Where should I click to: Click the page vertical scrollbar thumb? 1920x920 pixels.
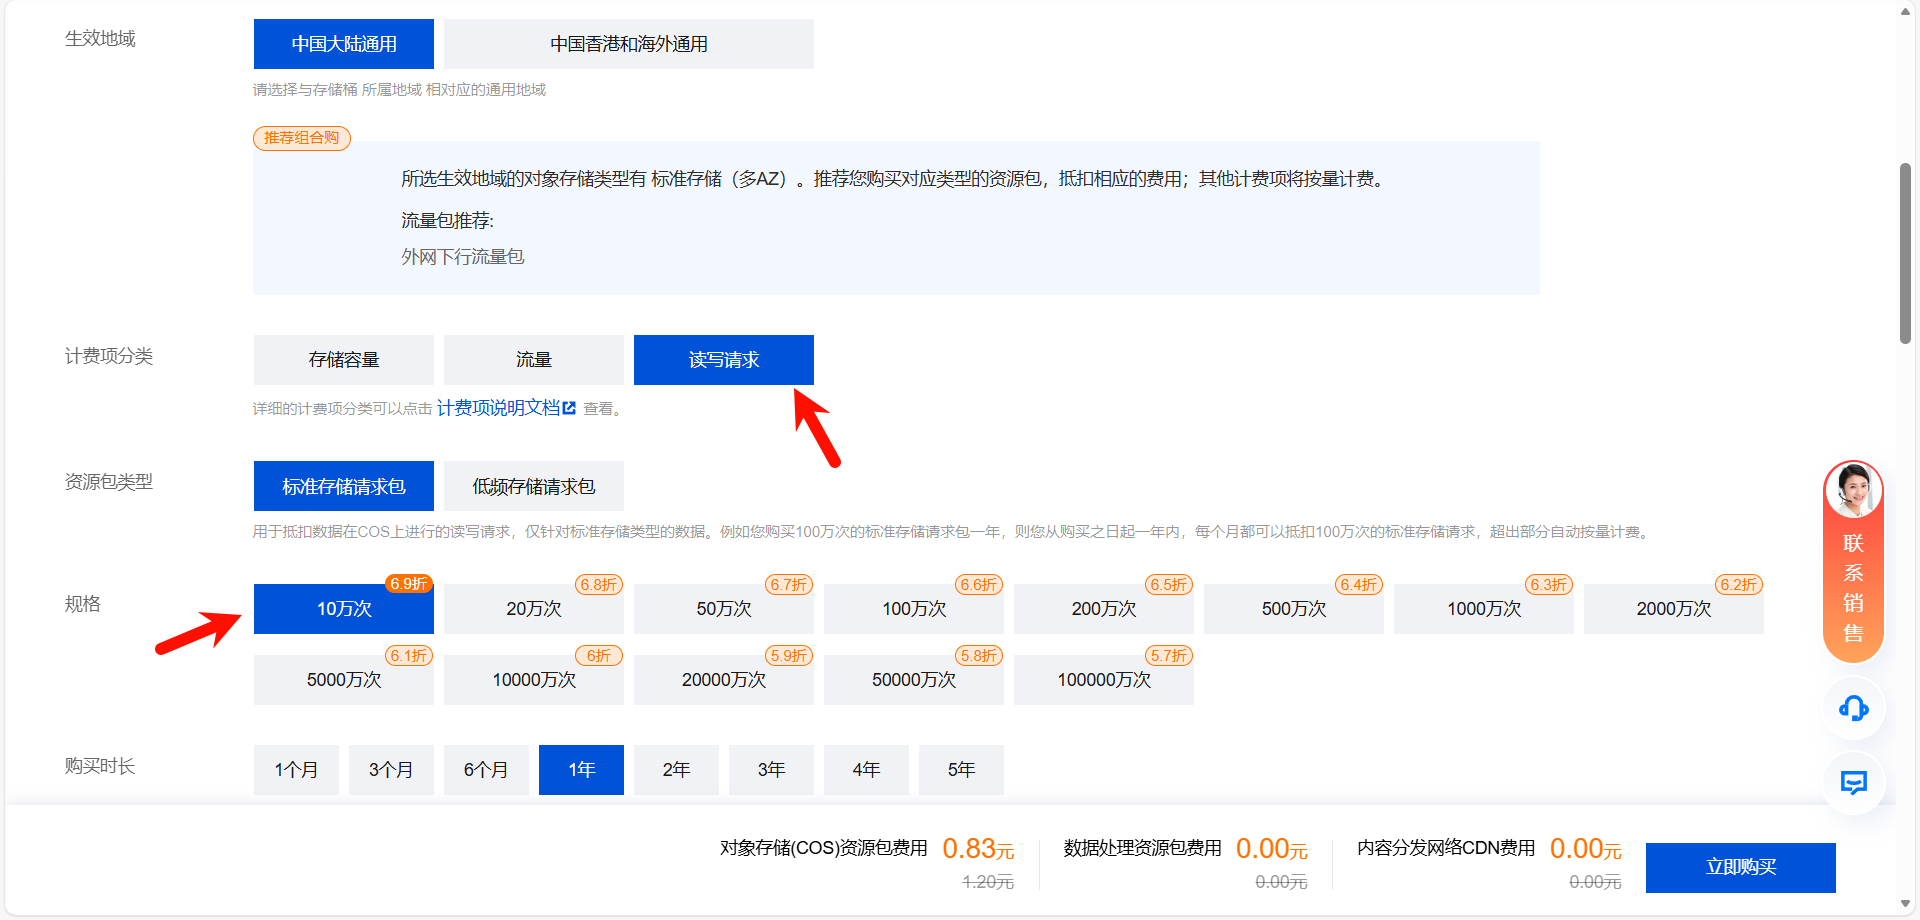point(1905,254)
